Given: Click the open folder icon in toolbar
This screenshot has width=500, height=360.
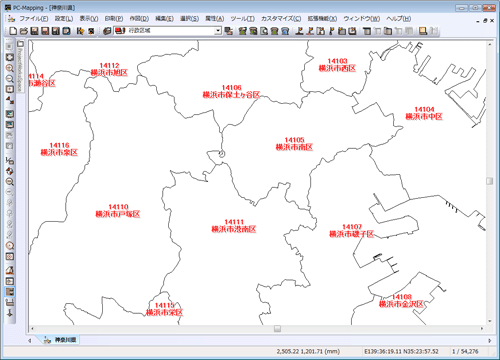Looking at the screenshot, I should pos(23,31).
